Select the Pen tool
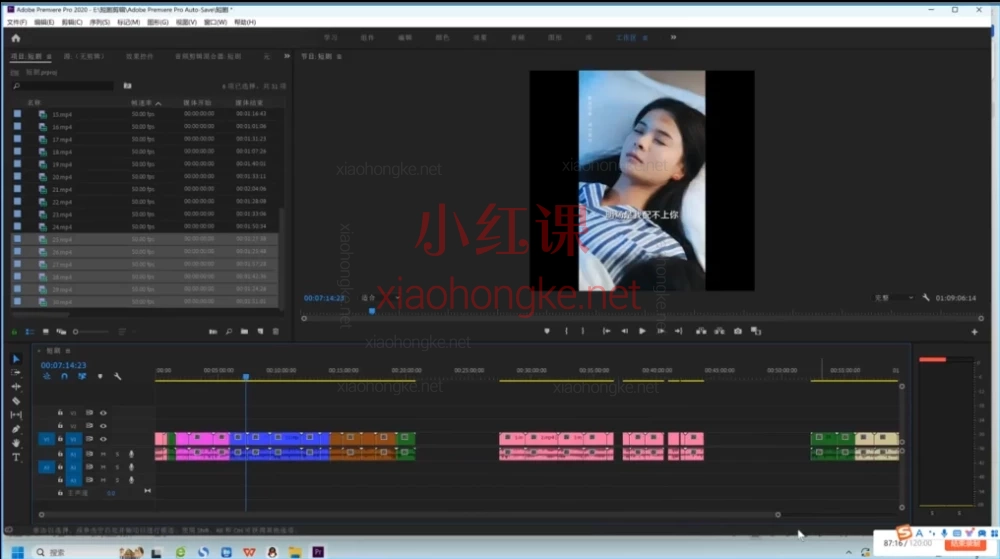Image resolution: width=1000 pixels, height=559 pixels. pos(16,429)
